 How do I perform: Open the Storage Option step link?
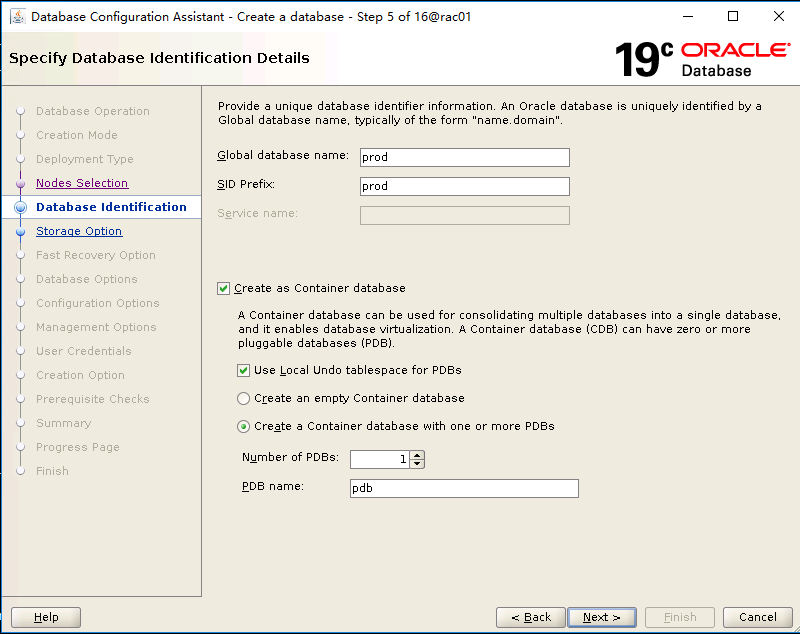click(79, 231)
